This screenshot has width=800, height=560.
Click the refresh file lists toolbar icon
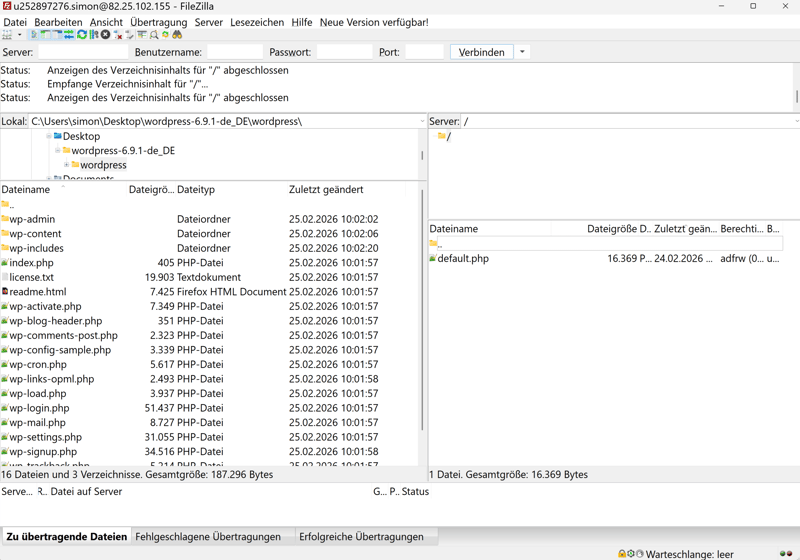(82, 35)
